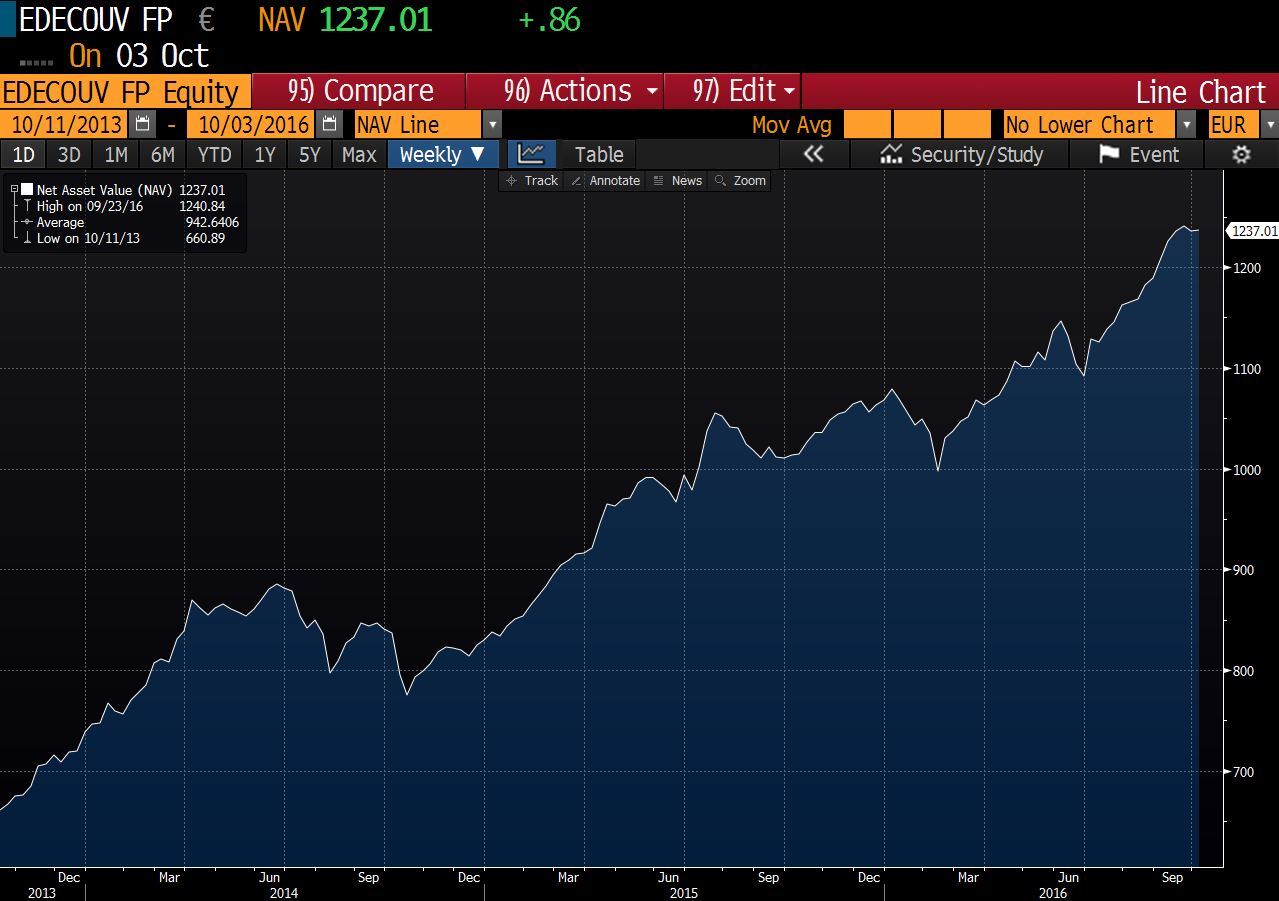Select the 3D range tab
Screen dimensions: 1279x901
pyautogui.click(x=69, y=154)
